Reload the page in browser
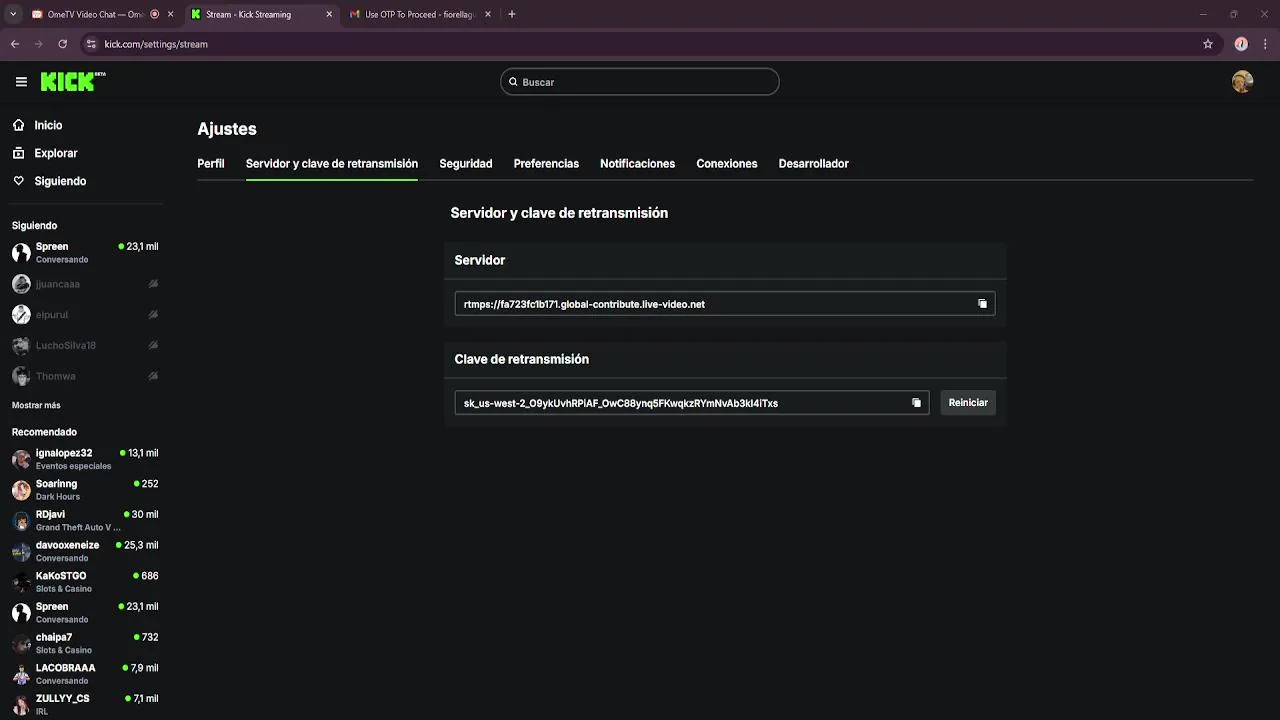1280x720 pixels. (x=62, y=44)
